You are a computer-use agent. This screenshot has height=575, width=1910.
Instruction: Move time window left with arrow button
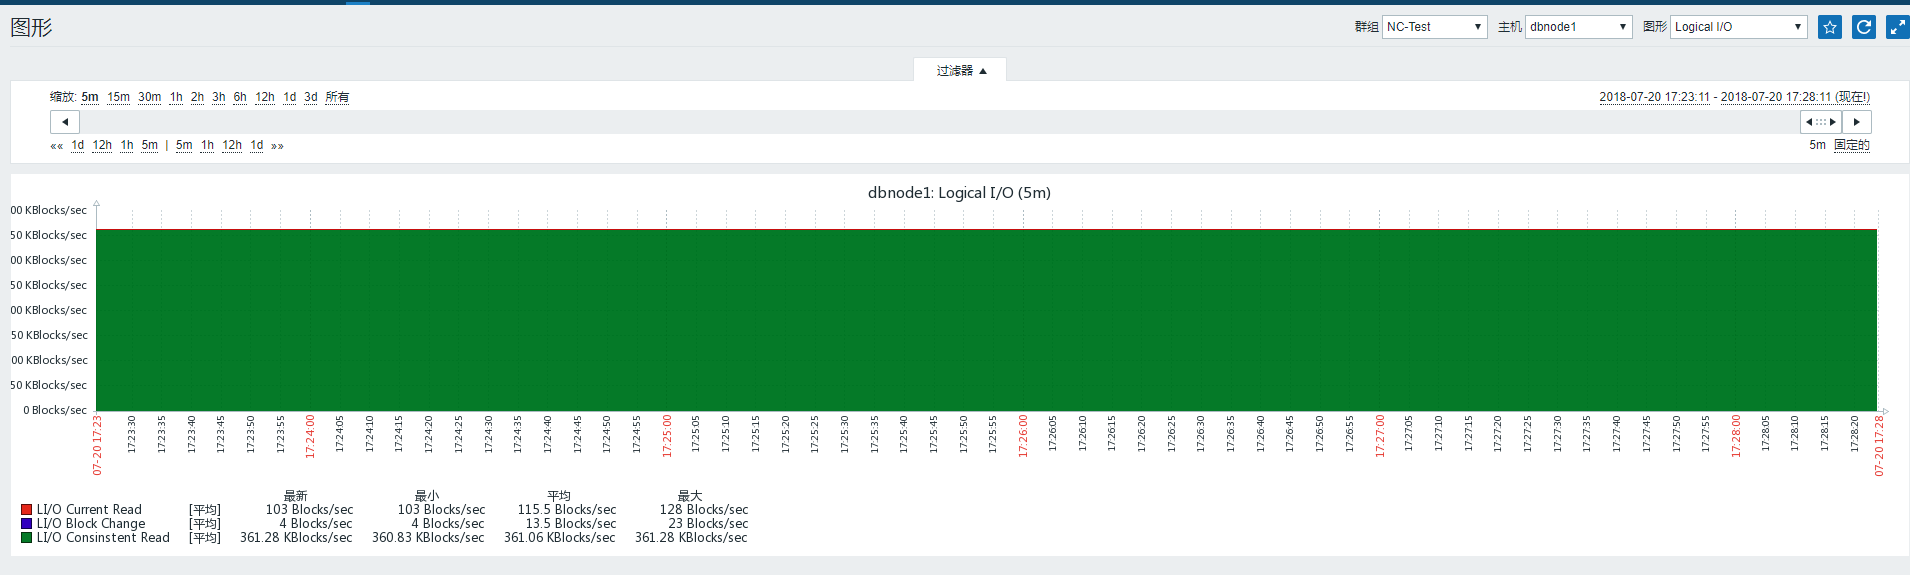click(x=65, y=122)
